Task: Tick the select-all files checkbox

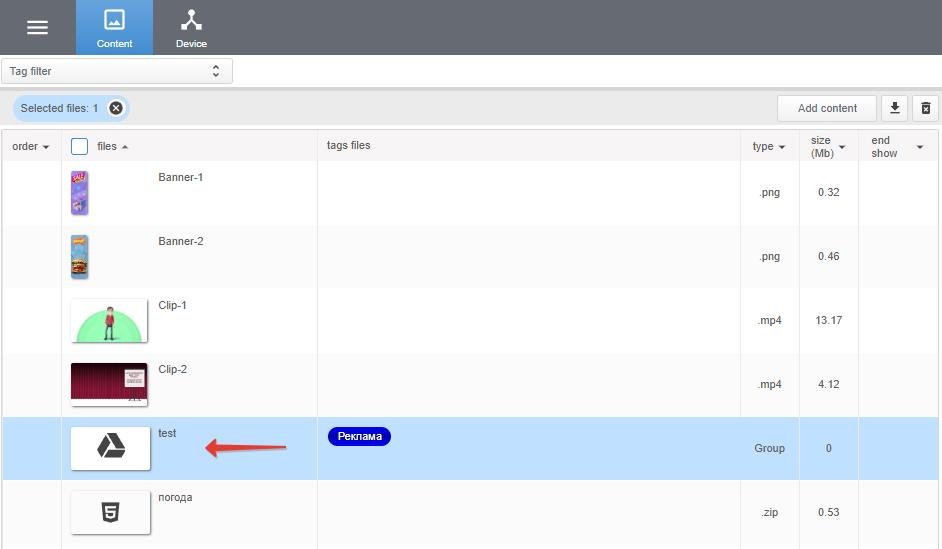Action: (x=79, y=147)
